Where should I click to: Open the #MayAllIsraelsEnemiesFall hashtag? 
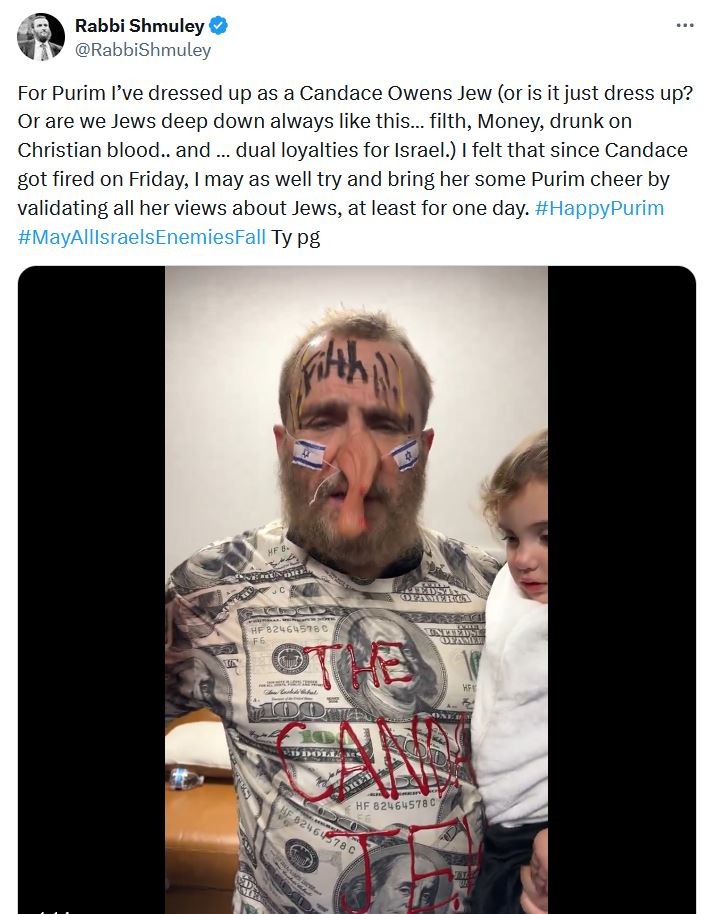pos(142,237)
